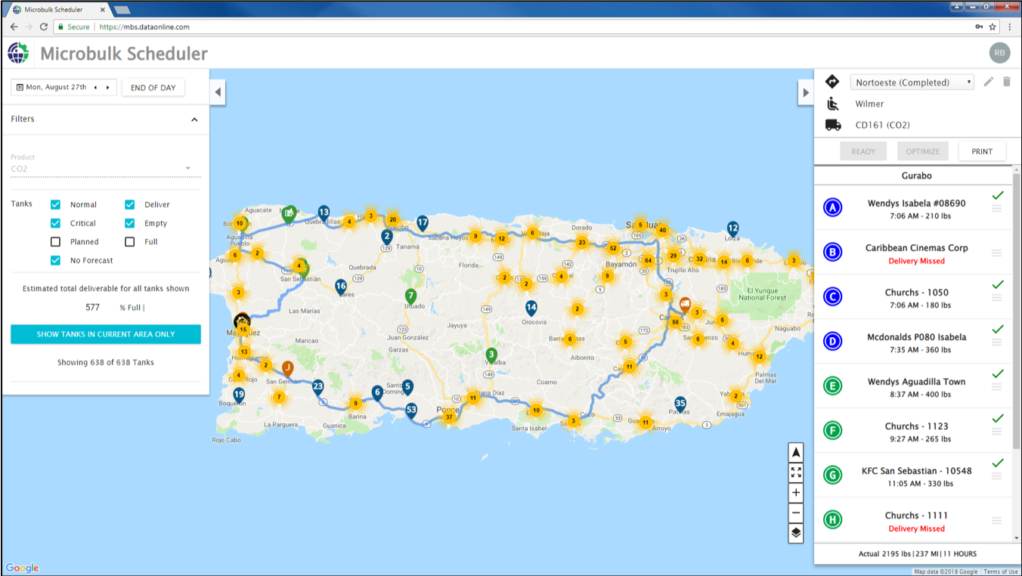
Task: Click the browser address bar URL
Action: point(144,27)
